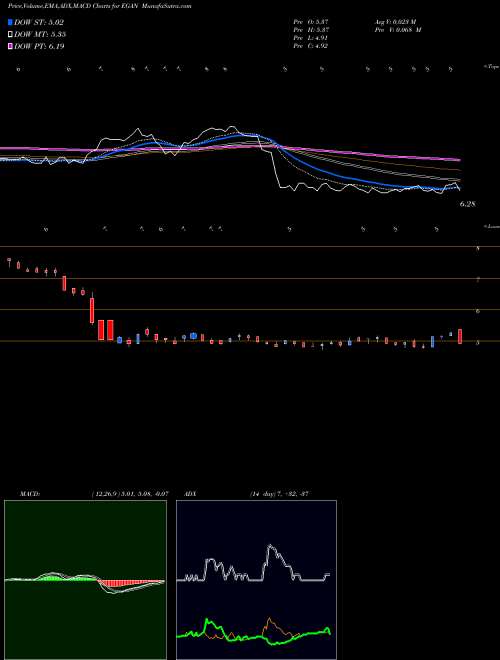Image resolution: width=500 pixels, height=660 pixels.
Task: Click the price axis label 7
Action: pyautogui.click(x=477, y=280)
